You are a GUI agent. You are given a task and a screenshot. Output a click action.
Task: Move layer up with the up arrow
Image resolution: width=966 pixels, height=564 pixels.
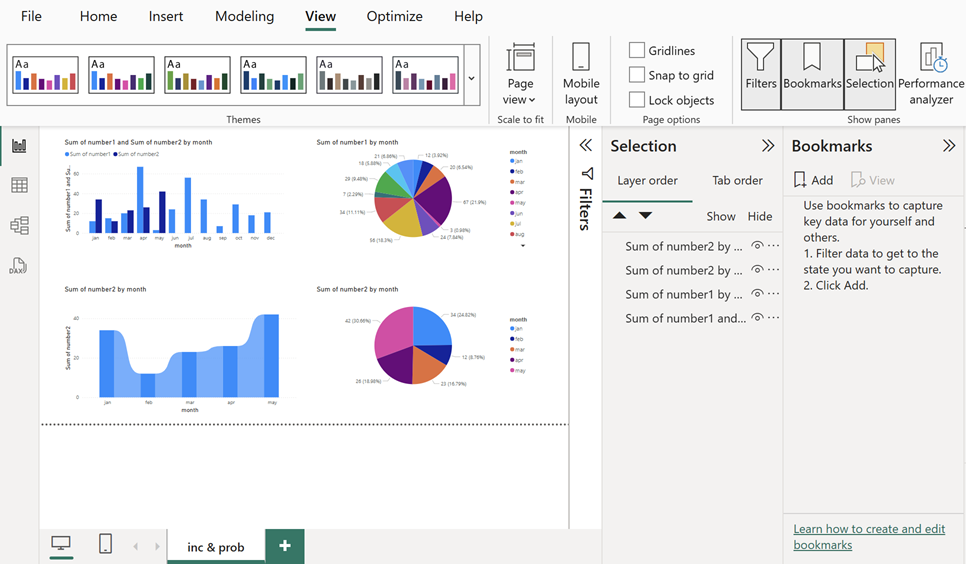(619, 216)
